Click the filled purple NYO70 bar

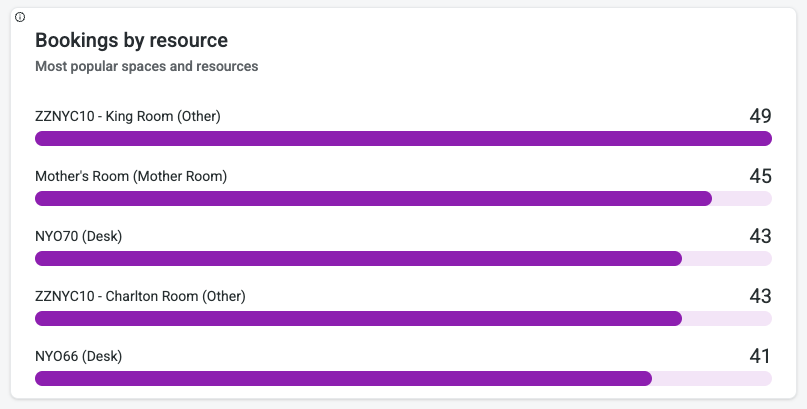pos(358,259)
